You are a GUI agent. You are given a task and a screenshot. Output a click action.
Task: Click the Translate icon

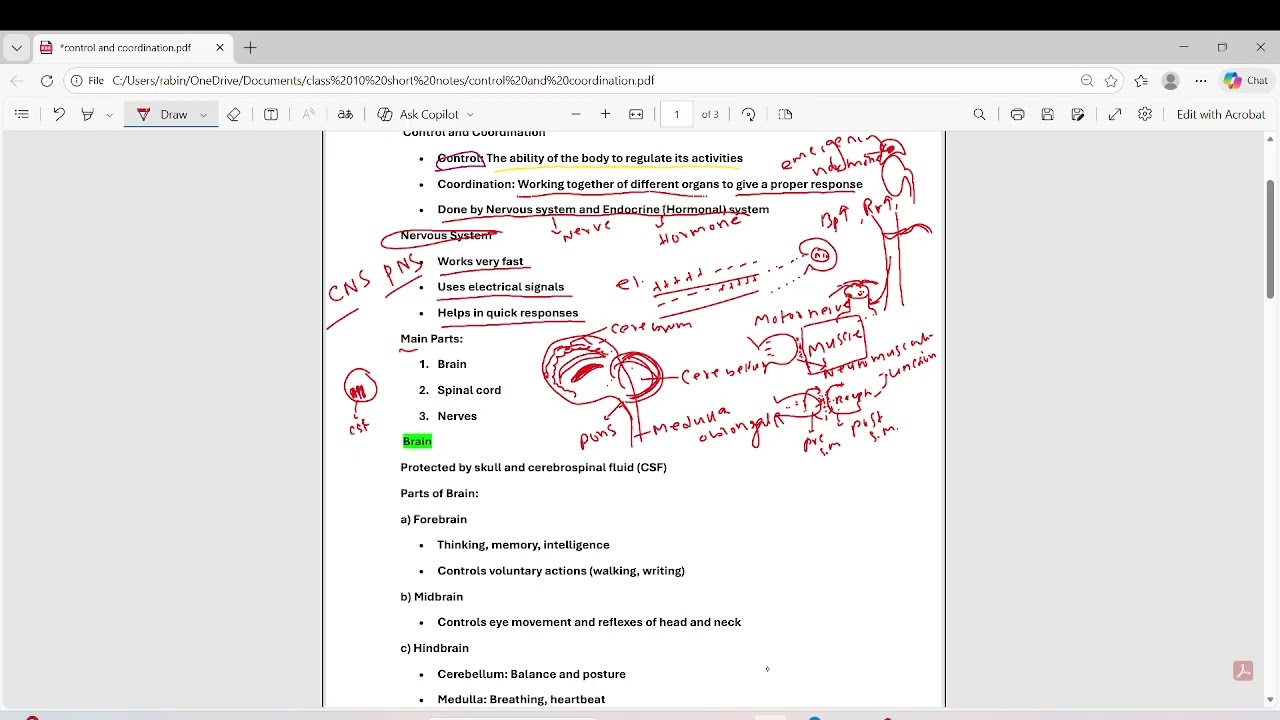coord(345,115)
